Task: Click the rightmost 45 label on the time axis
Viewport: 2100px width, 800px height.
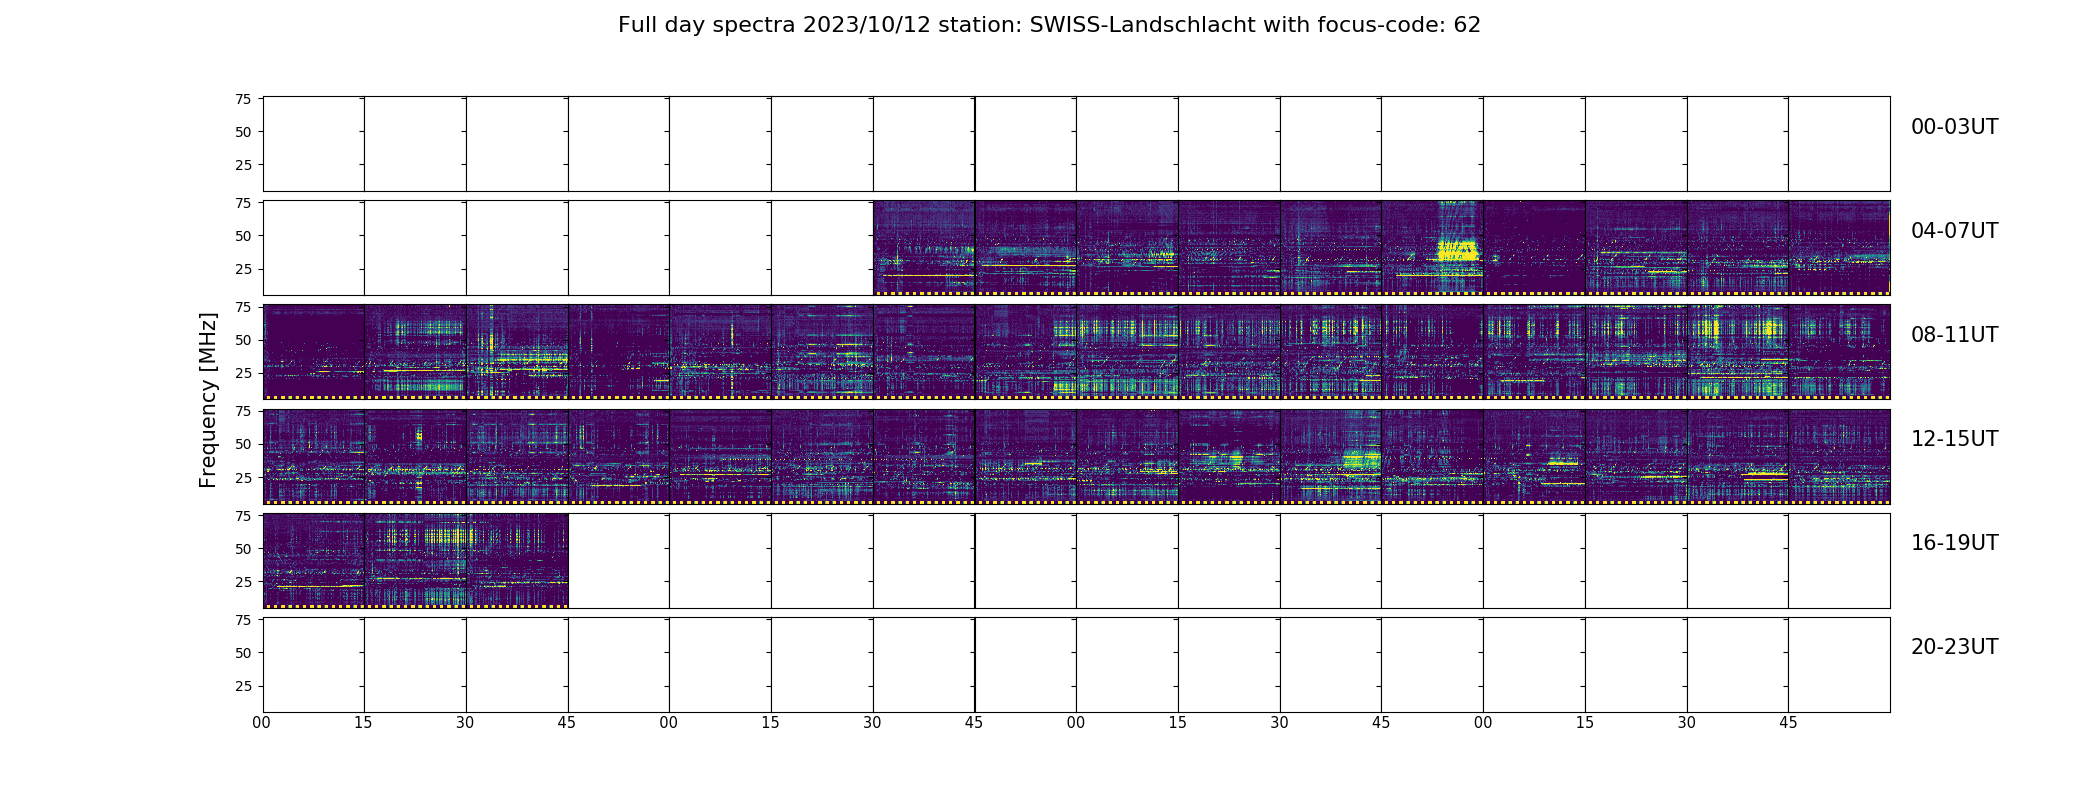Action: click(1788, 723)
